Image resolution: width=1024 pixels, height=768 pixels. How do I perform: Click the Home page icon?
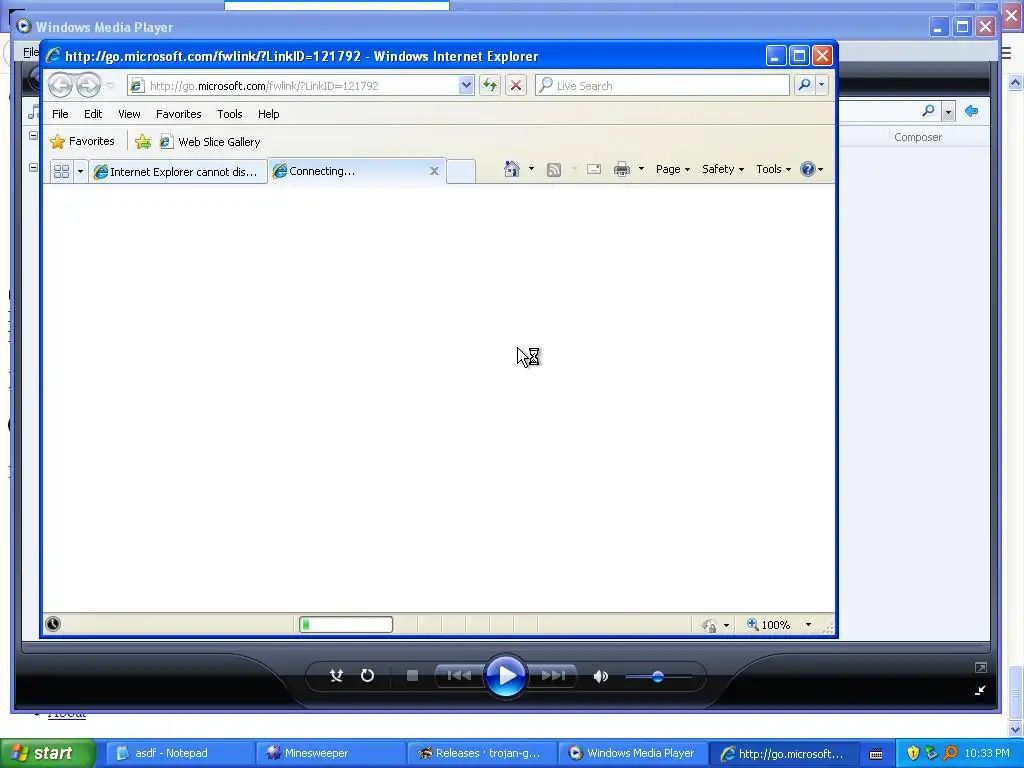pos(512,169)
